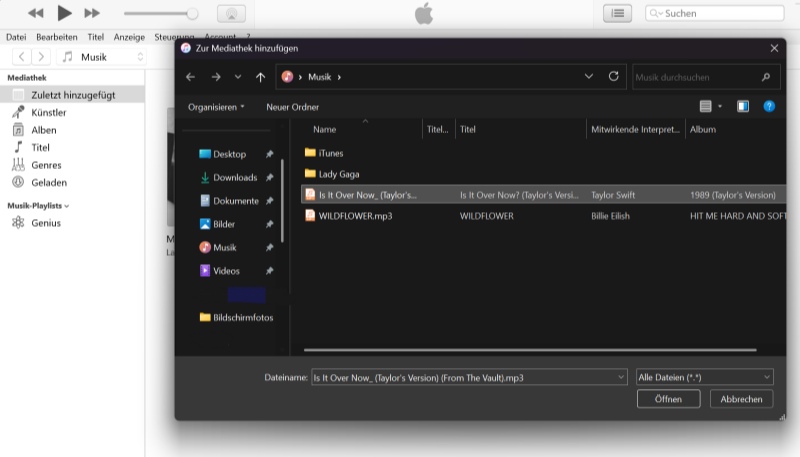Select the Genius playlist icon in sidebar
This screenshot has width=800, height=457.
[18, 223]
